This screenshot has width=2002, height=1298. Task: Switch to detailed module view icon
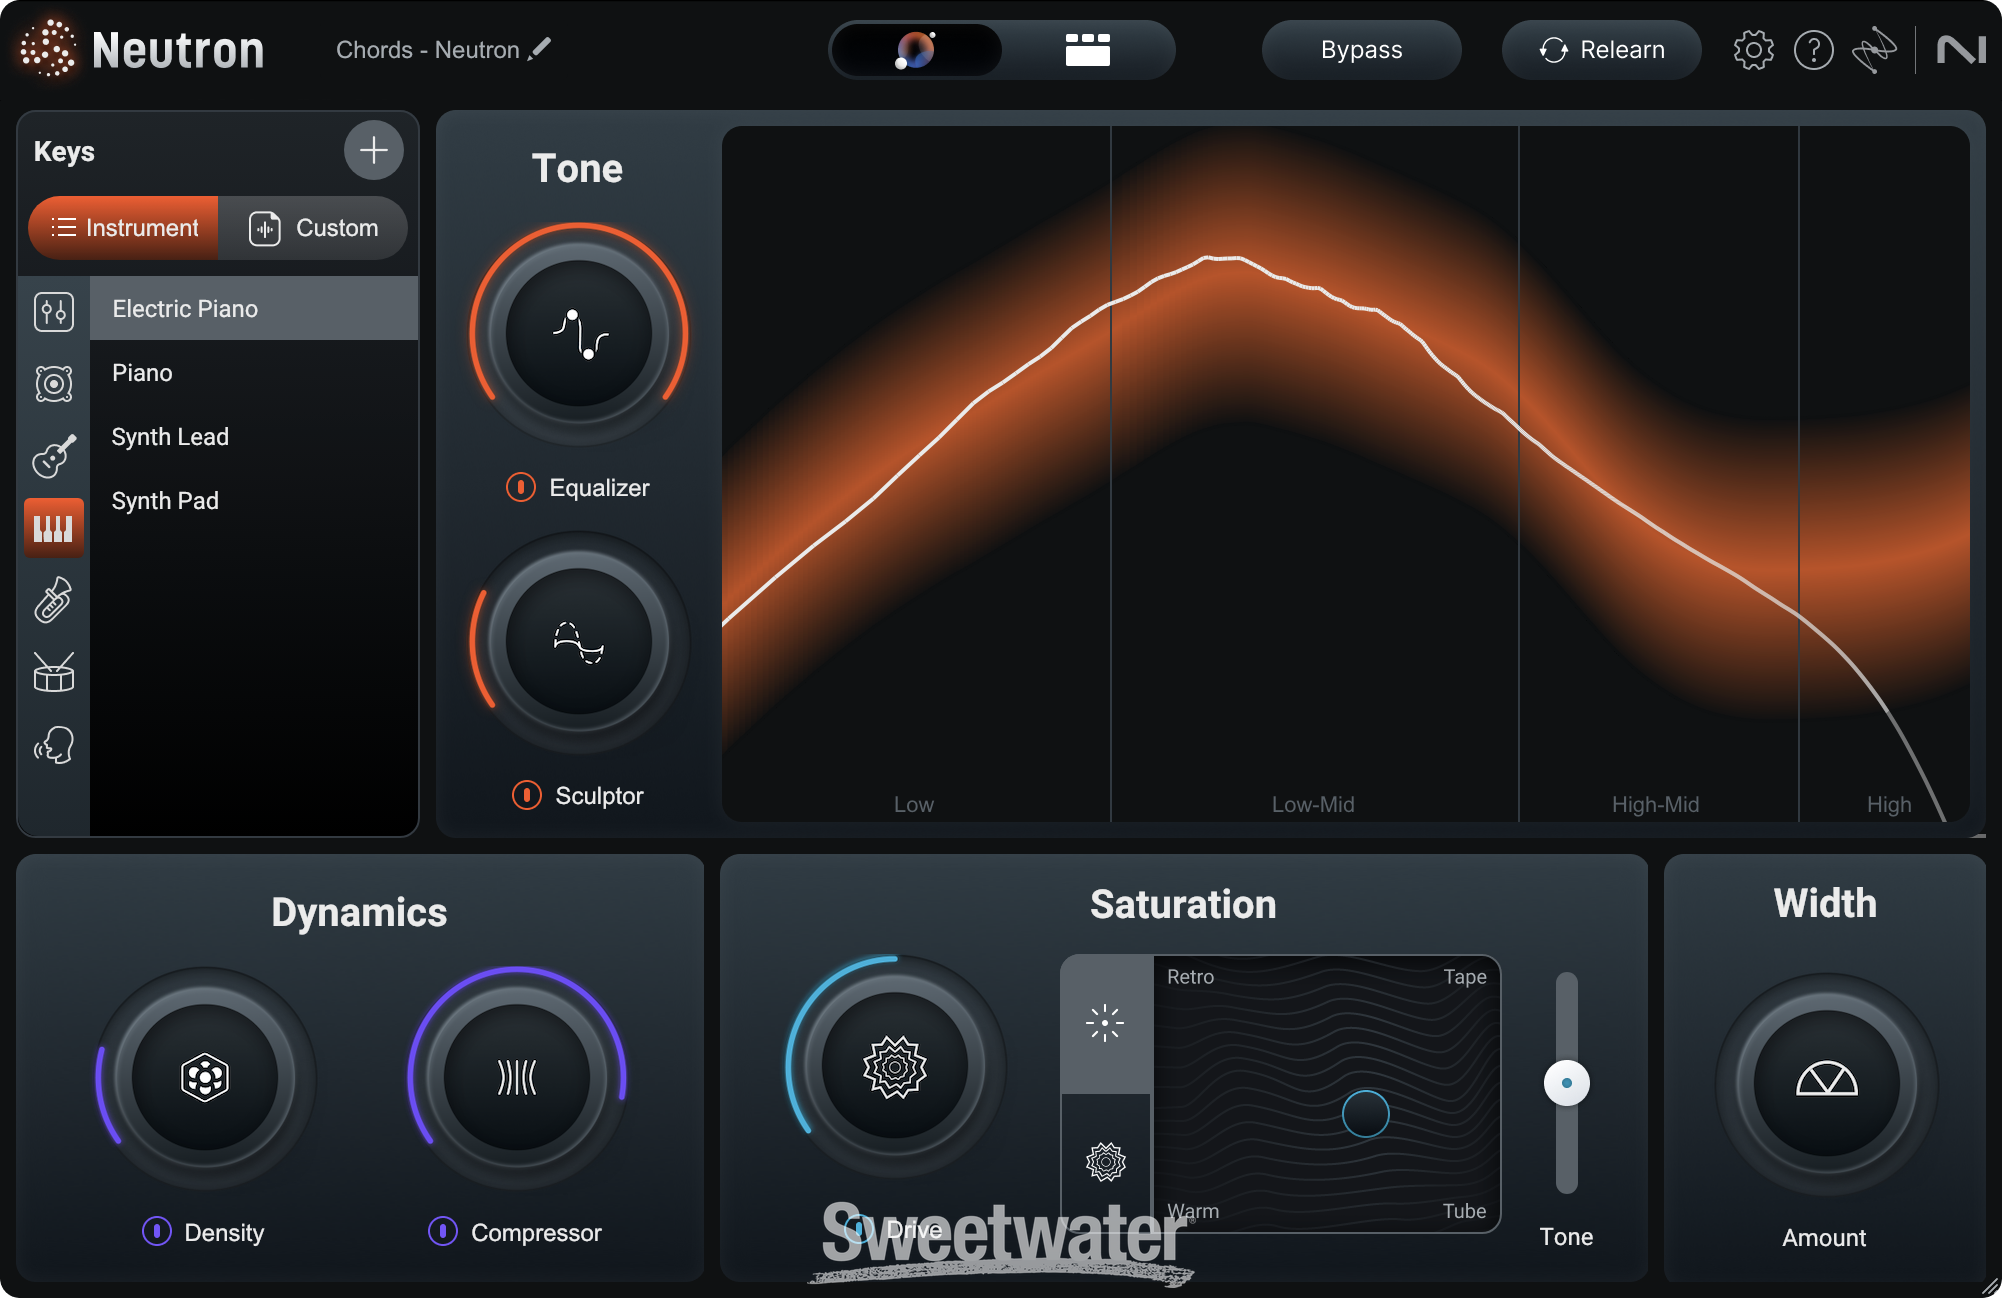click(x=1087, y=50)
